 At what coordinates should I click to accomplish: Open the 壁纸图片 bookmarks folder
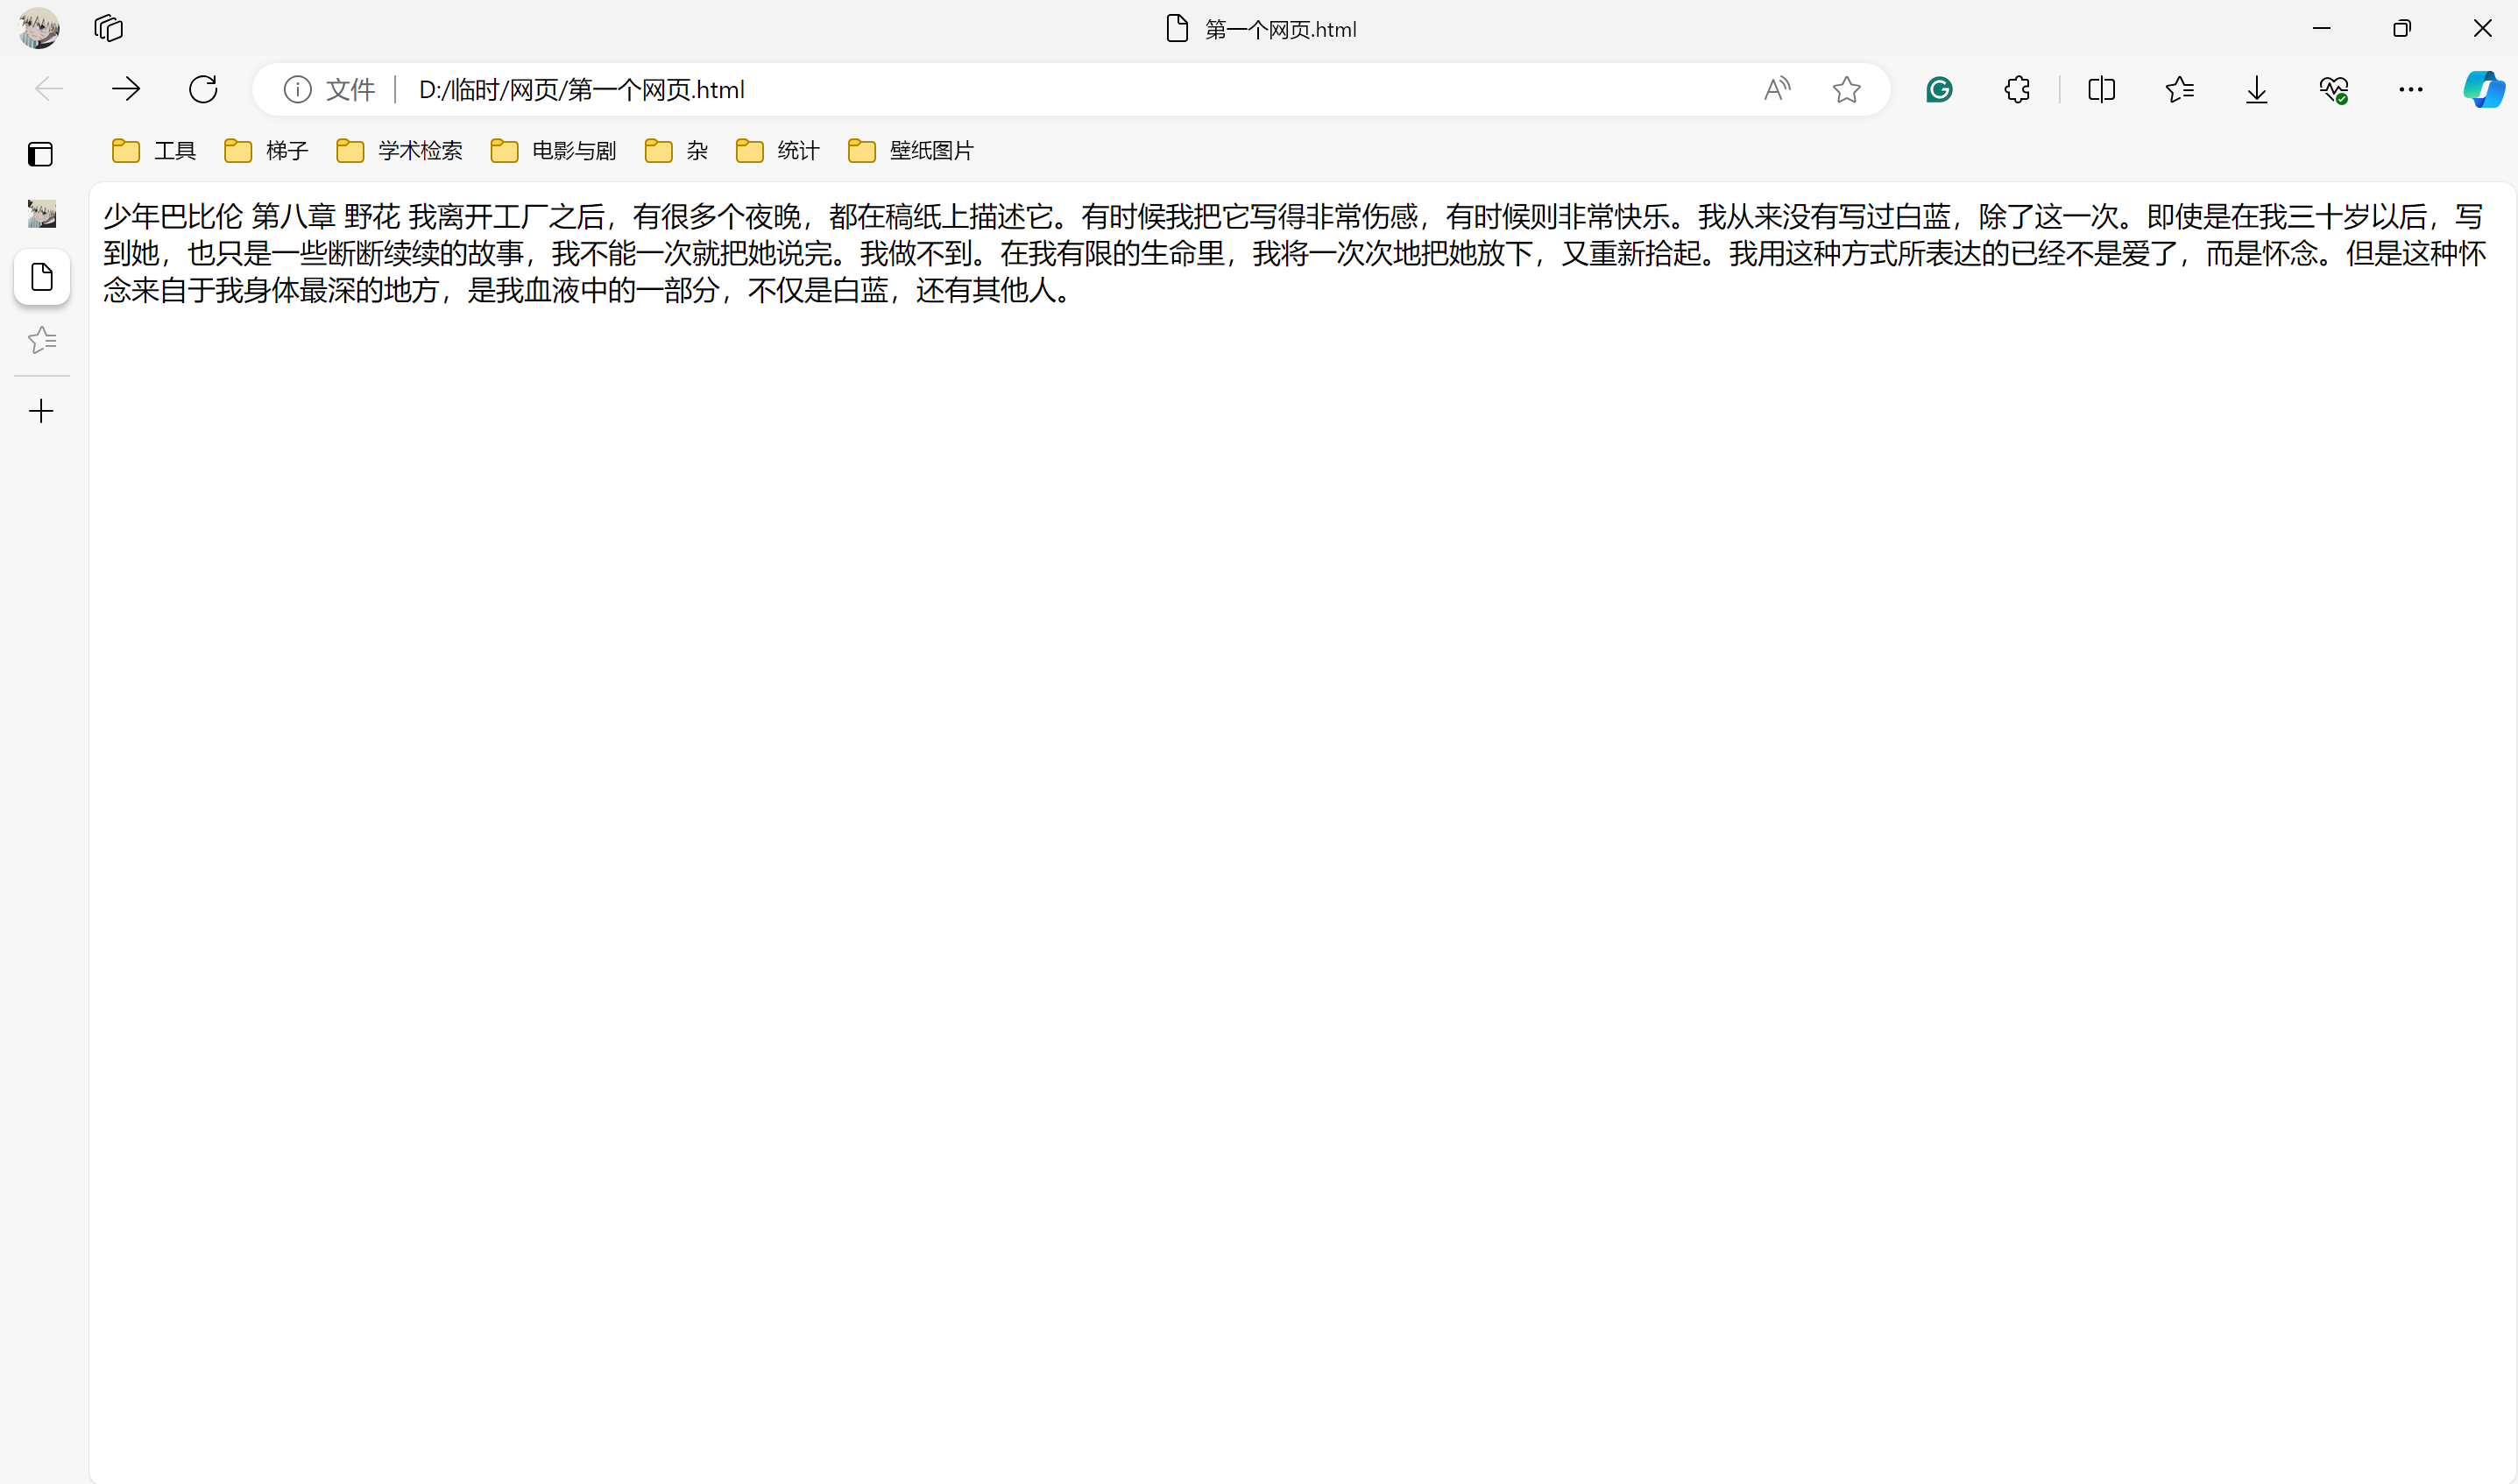point(911,150)
